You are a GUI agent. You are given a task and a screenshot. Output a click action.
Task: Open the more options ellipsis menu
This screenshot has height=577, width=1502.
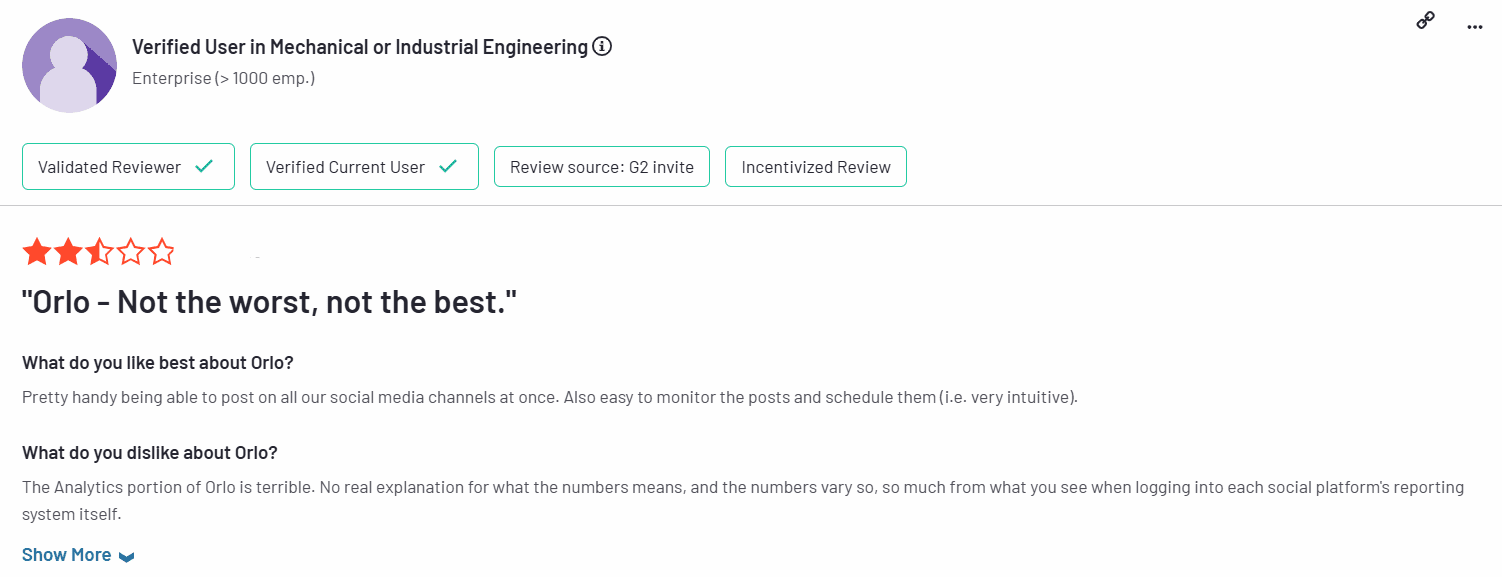coord(1475,26)
